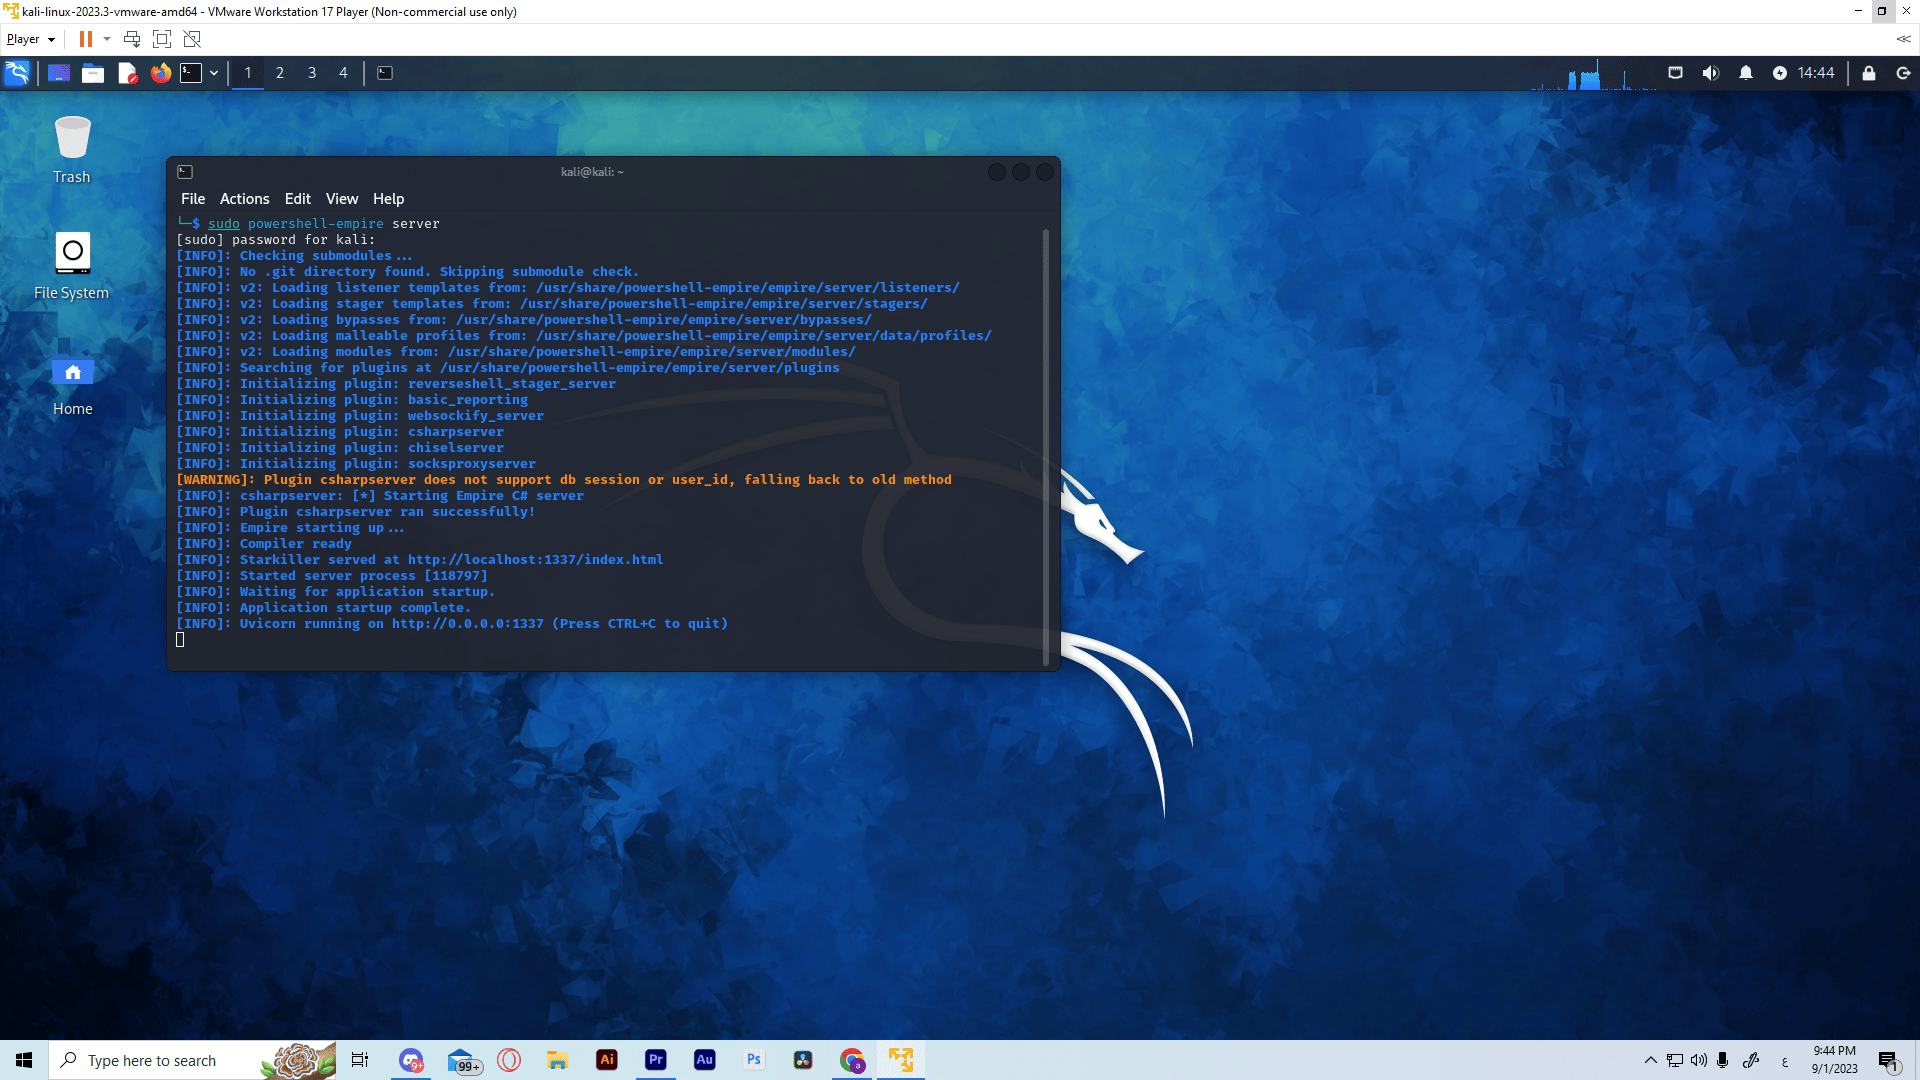Toggle VMware full screen mode
Image resolution: width=1920 pixels, height=1080 pixels.
pyautogui.click(x=162, y=39)
